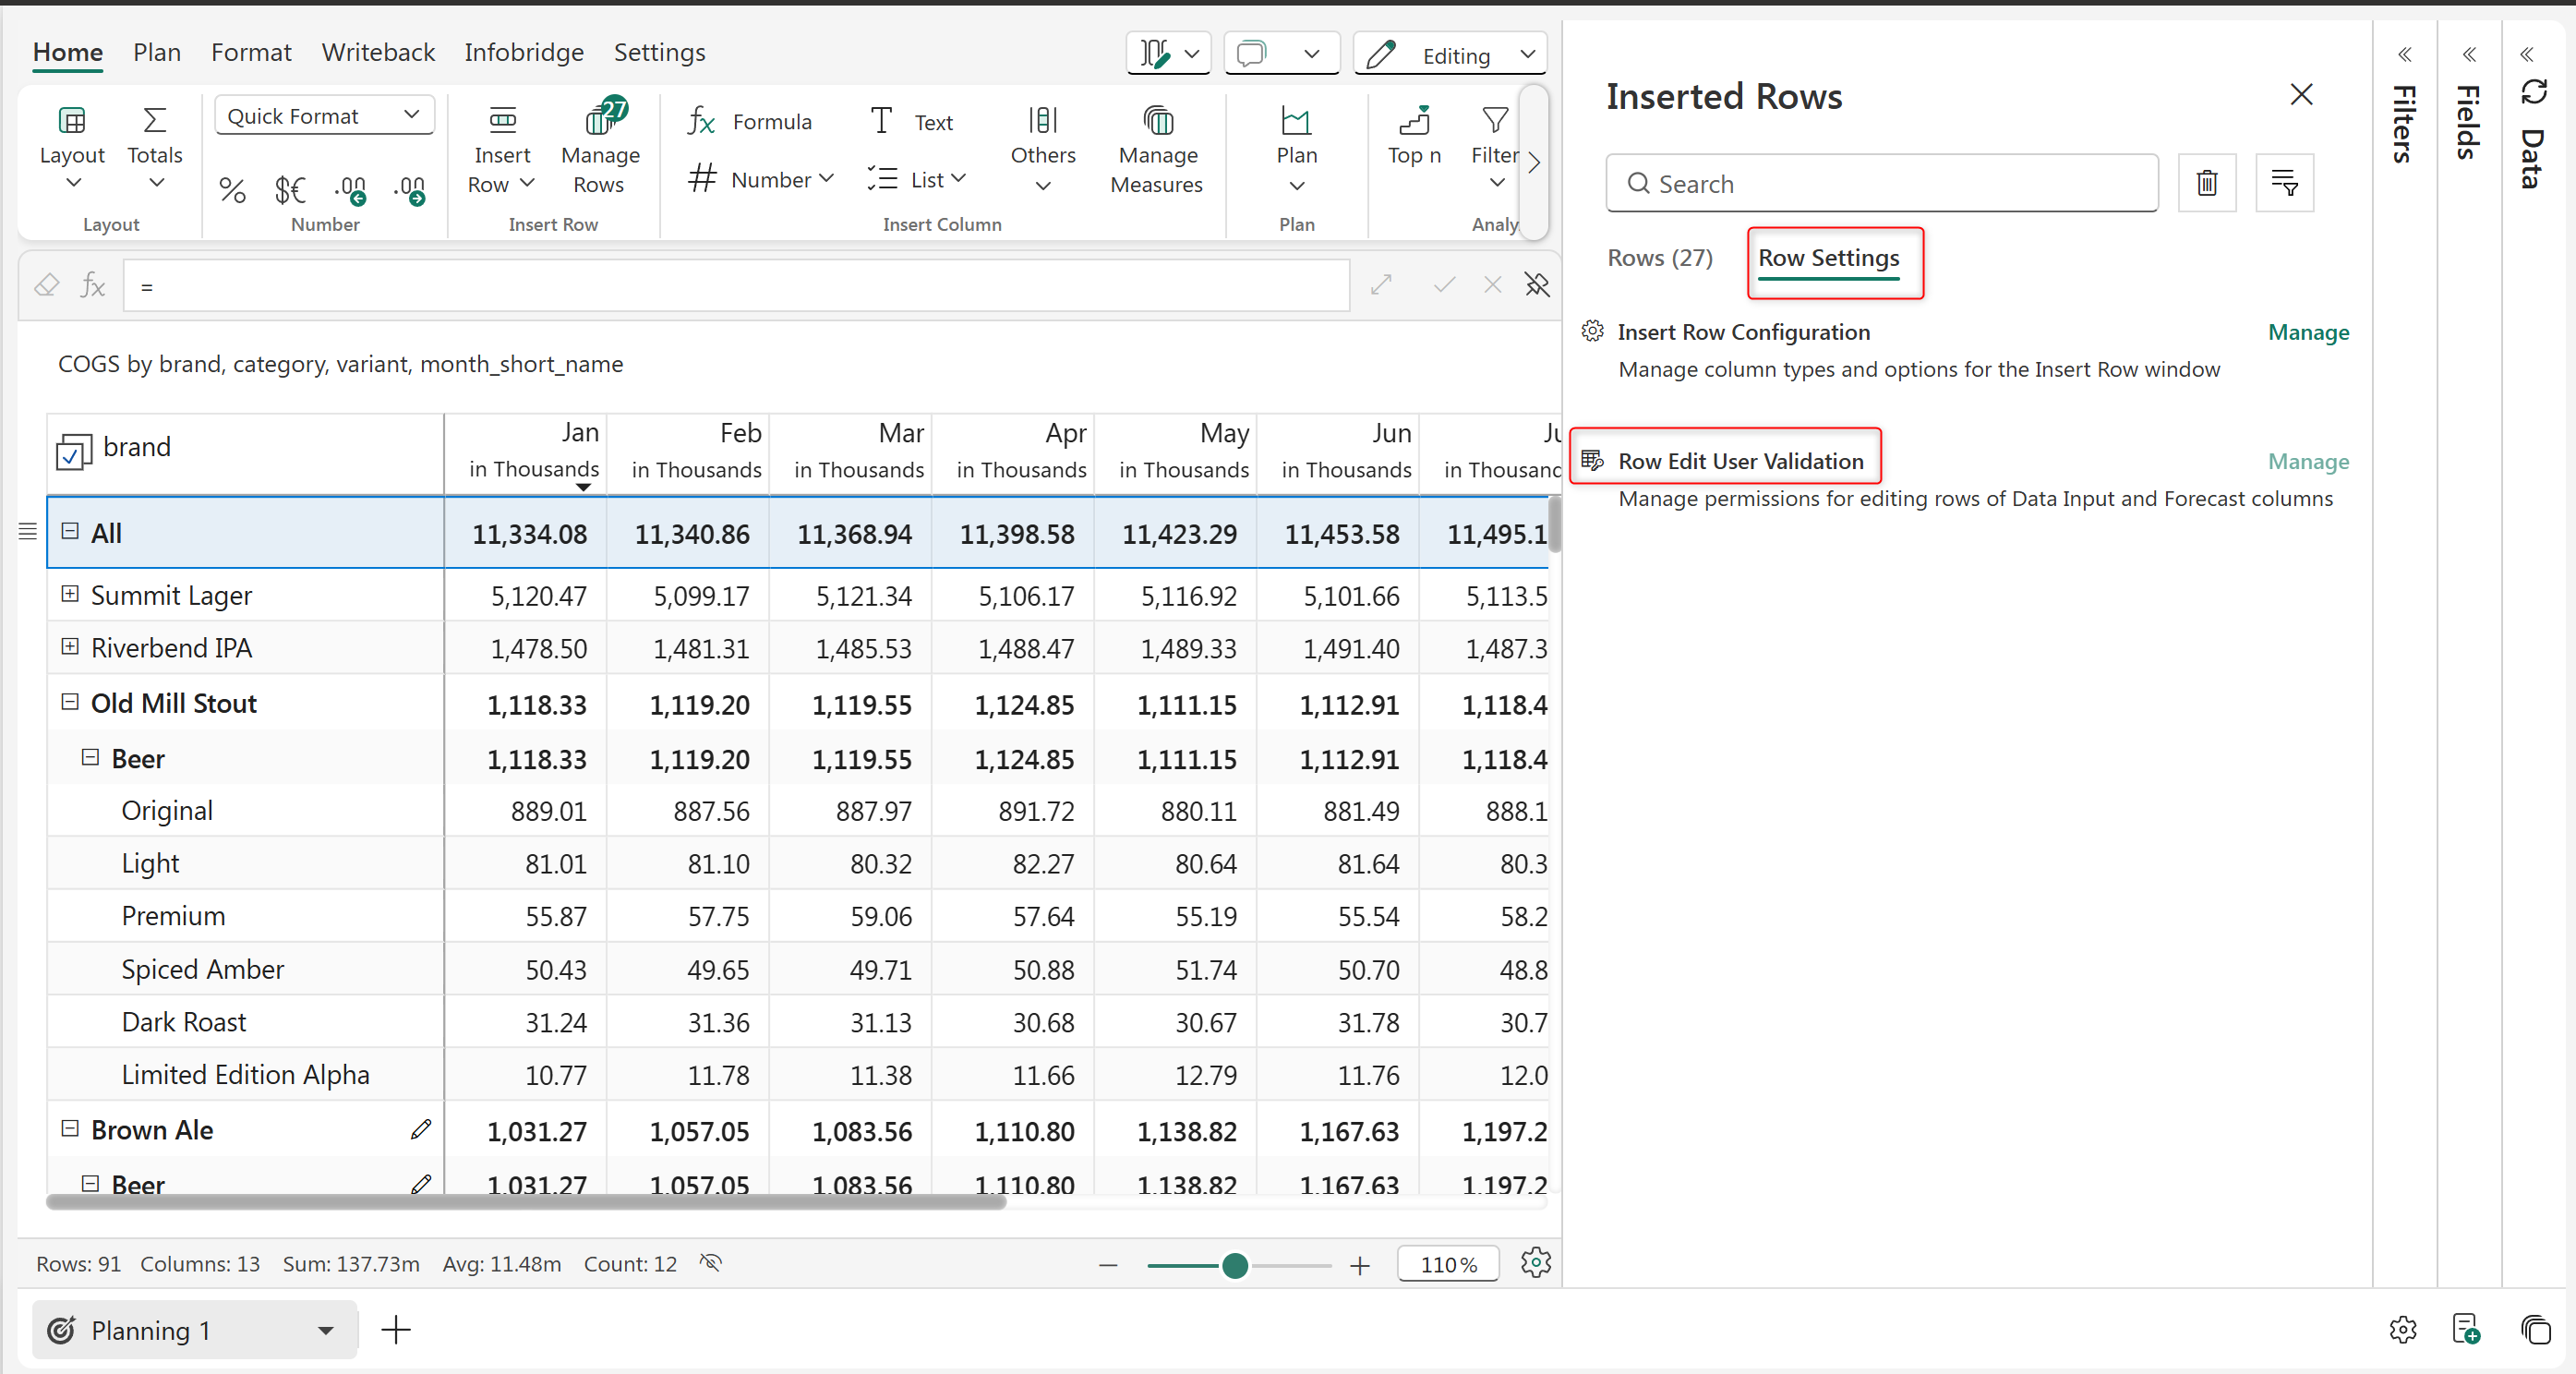Viewport: 2576px width, 1374px height.
Task: Toggle the hidden-eye icon in status bar
Action: point(710,1263)
